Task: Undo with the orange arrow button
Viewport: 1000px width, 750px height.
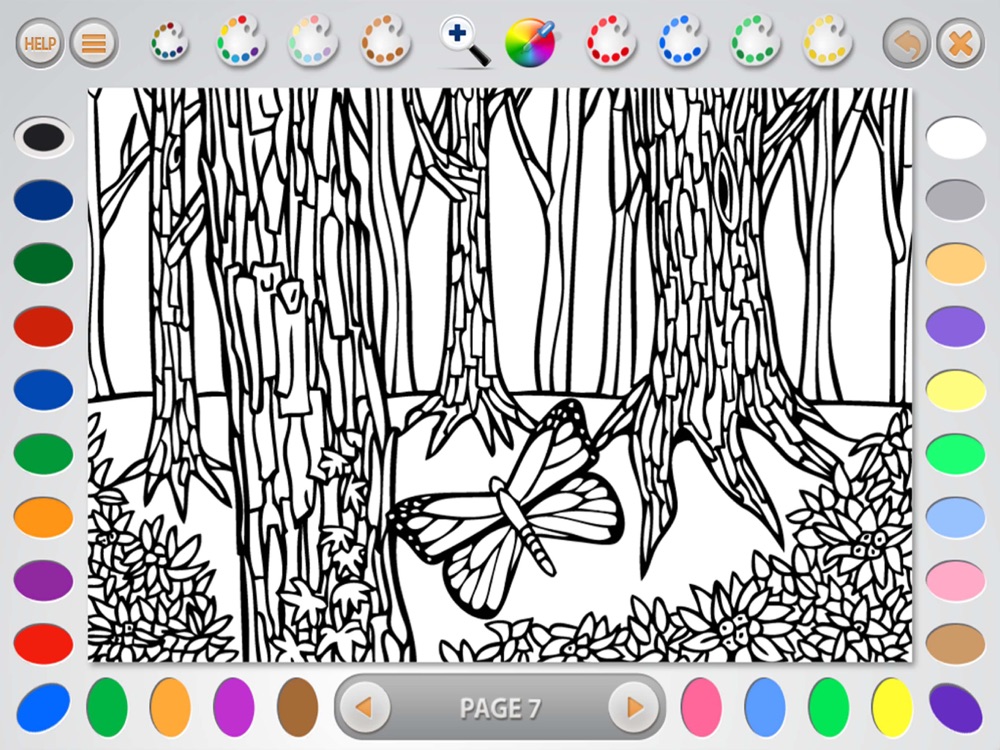Action: point(907,43)
